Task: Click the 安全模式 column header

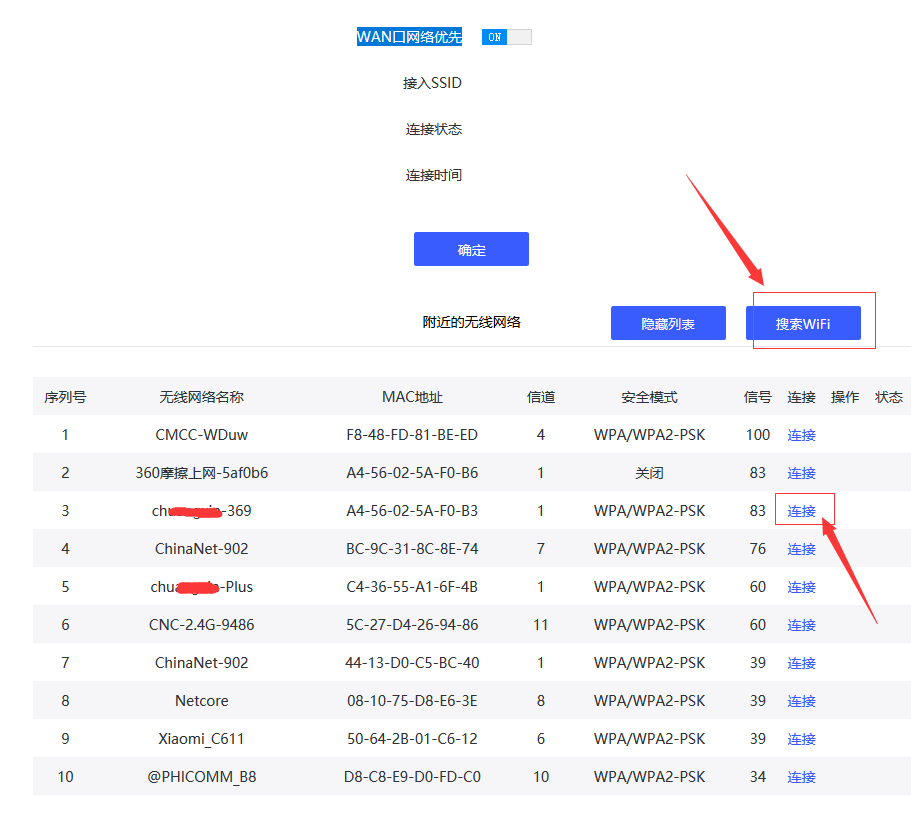Action: [649, 397]
